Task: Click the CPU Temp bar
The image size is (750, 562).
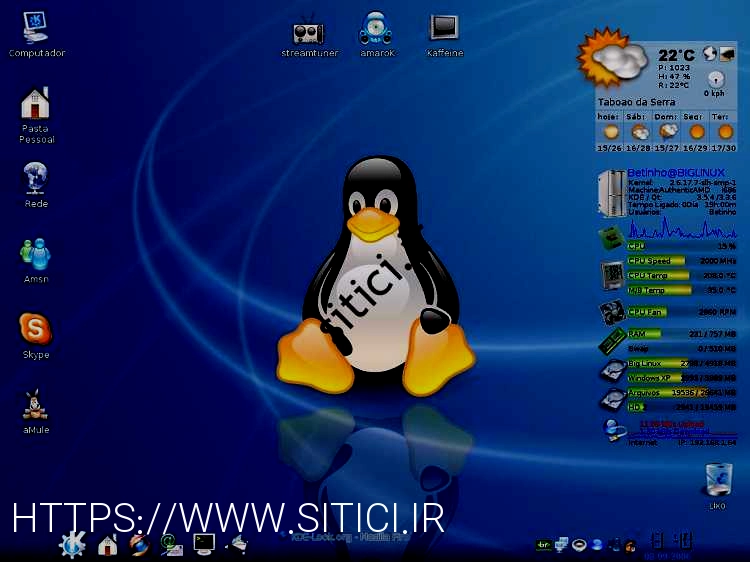Action: coord(682,276)
